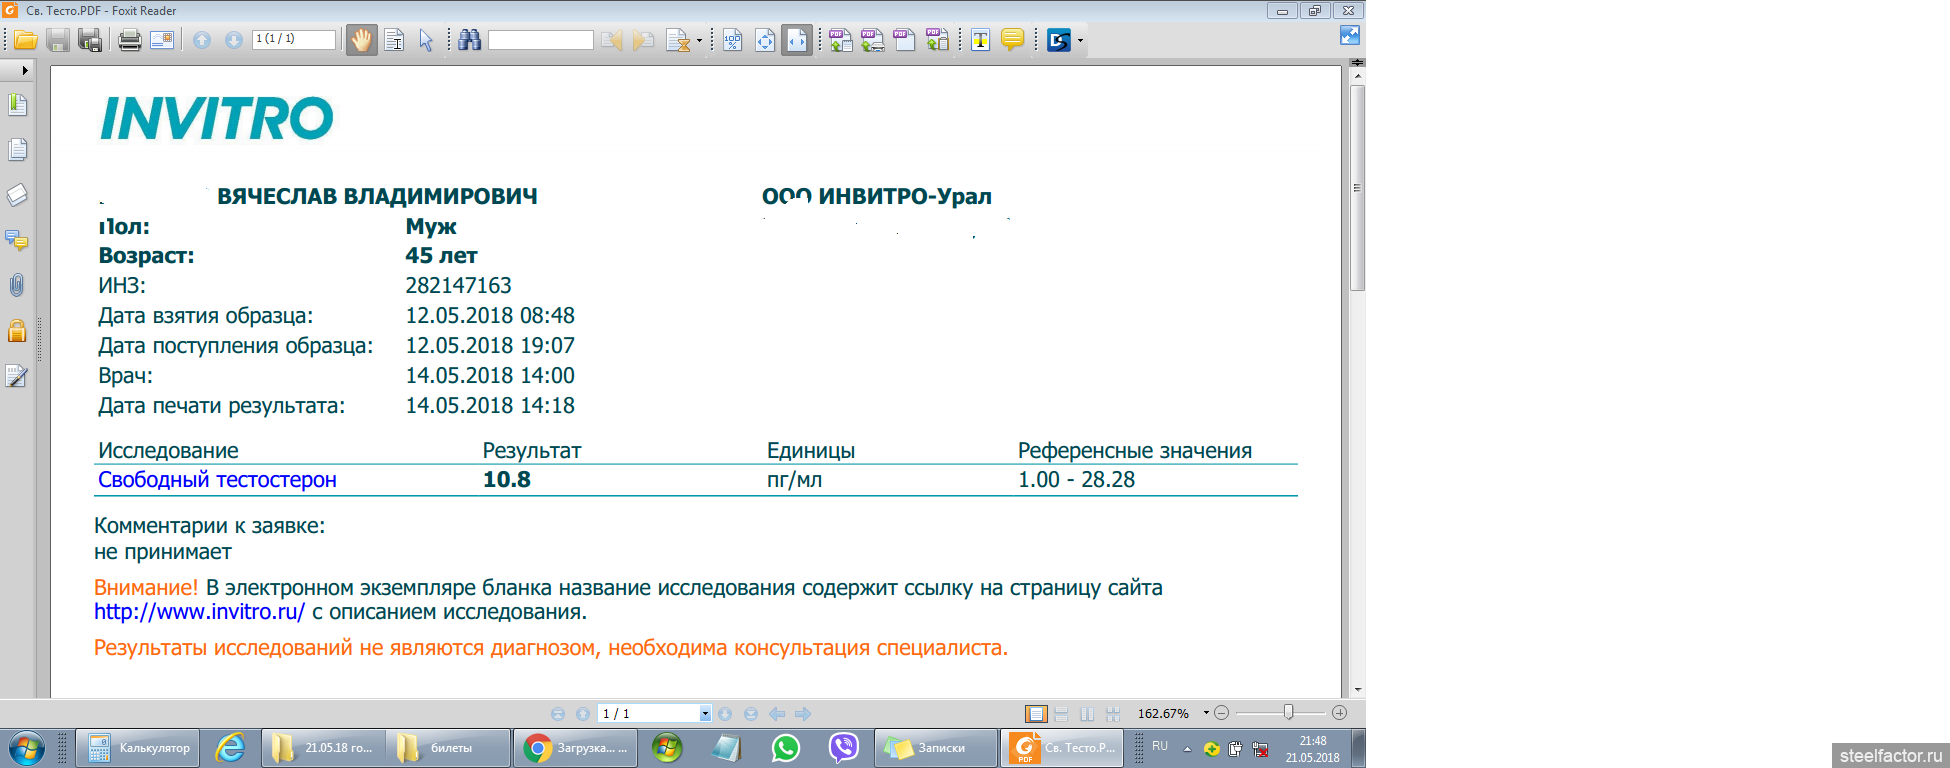Click the email document icon

tap(162, 40)
